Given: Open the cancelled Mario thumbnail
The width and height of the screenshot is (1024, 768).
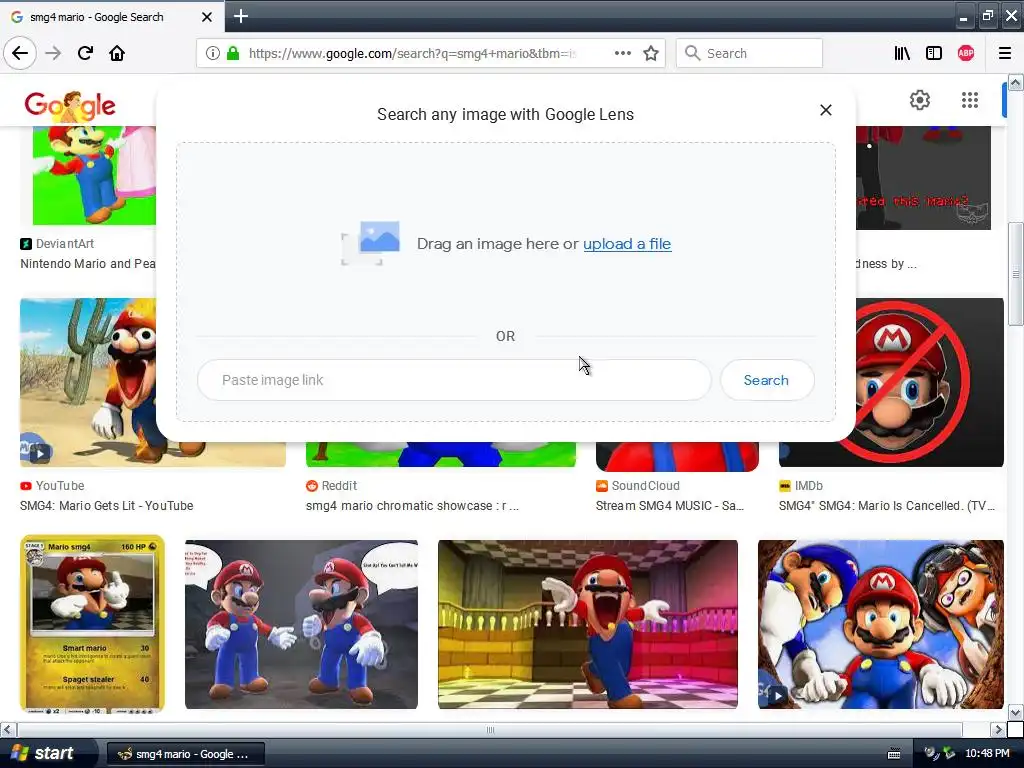Looking at the screenshot, I should click(x=930, y=382).
